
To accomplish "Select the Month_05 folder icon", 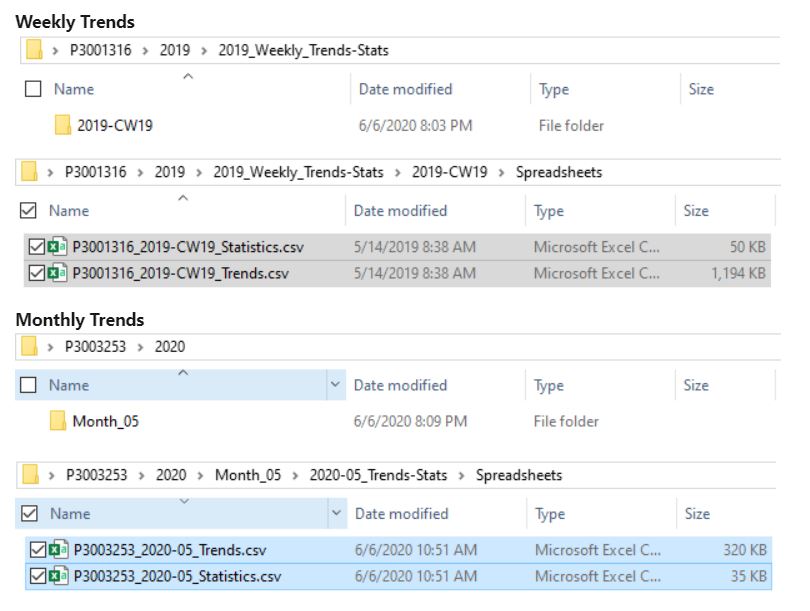I will coord(58,421).
